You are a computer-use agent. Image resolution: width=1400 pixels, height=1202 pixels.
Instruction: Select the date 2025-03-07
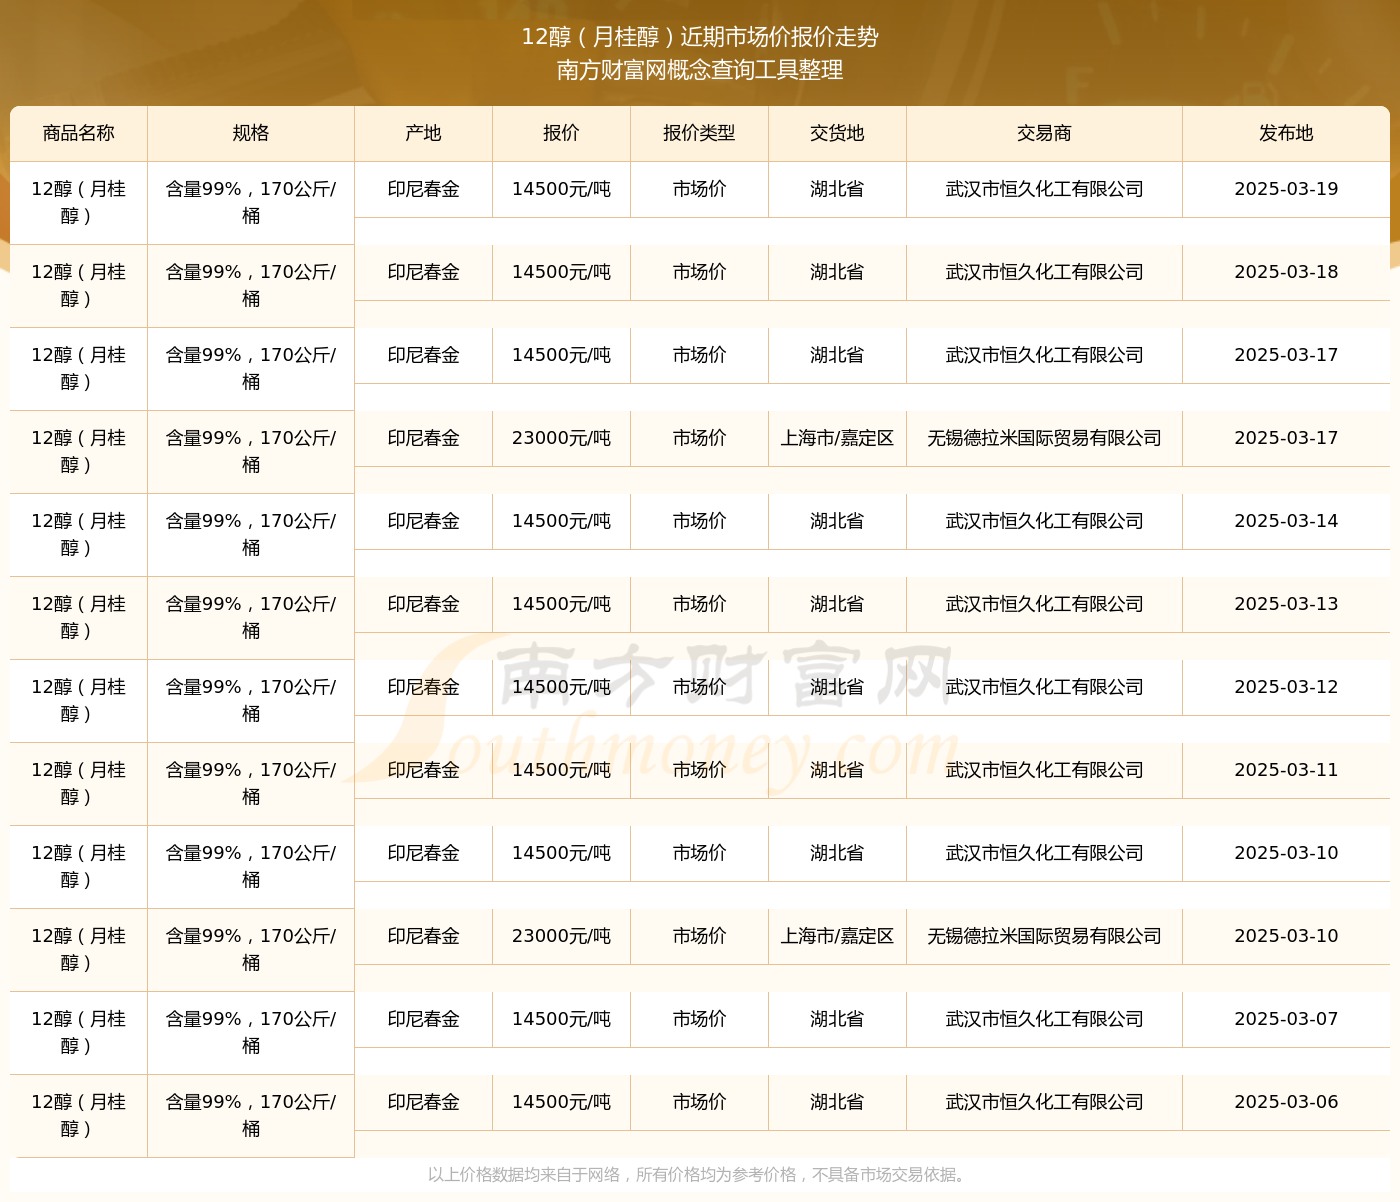coord(1286,1019)
